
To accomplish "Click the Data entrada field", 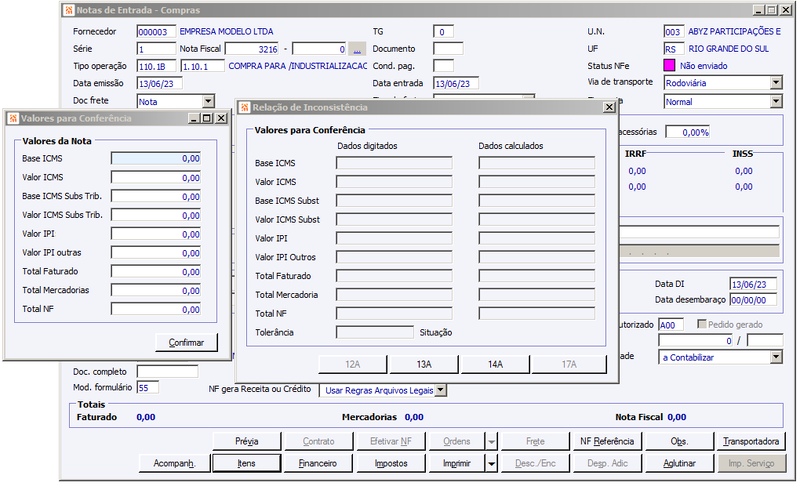I will (x=456, y=84).
